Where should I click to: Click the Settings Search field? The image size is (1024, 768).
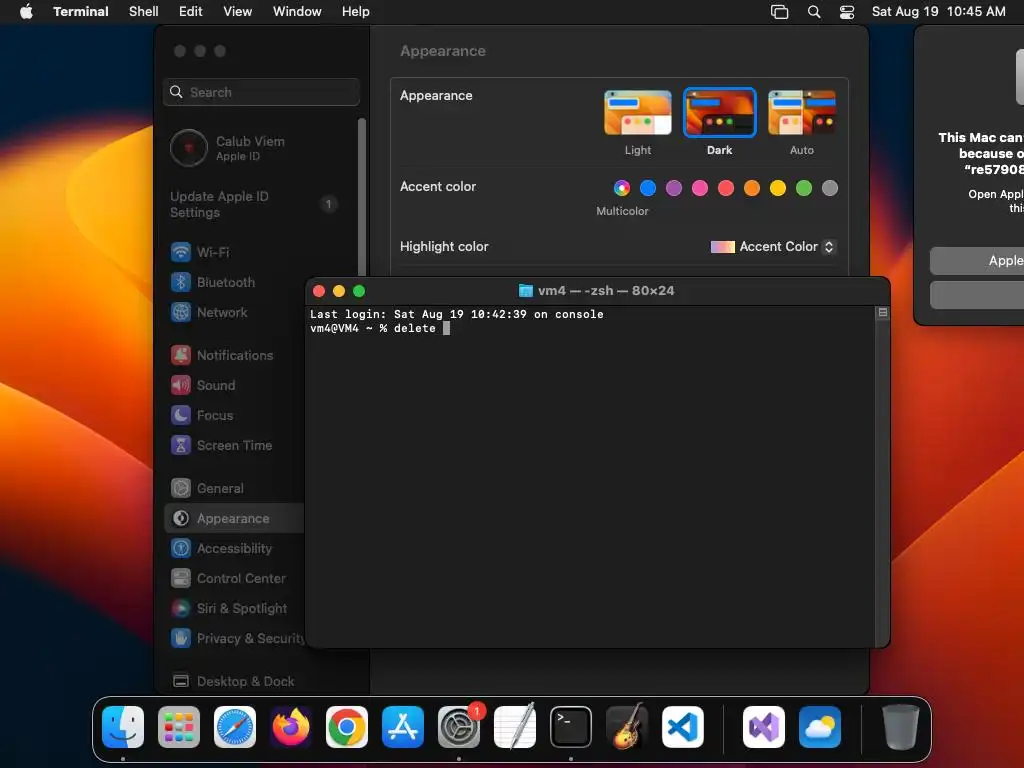pyautogui.click(x=261, y=92)
